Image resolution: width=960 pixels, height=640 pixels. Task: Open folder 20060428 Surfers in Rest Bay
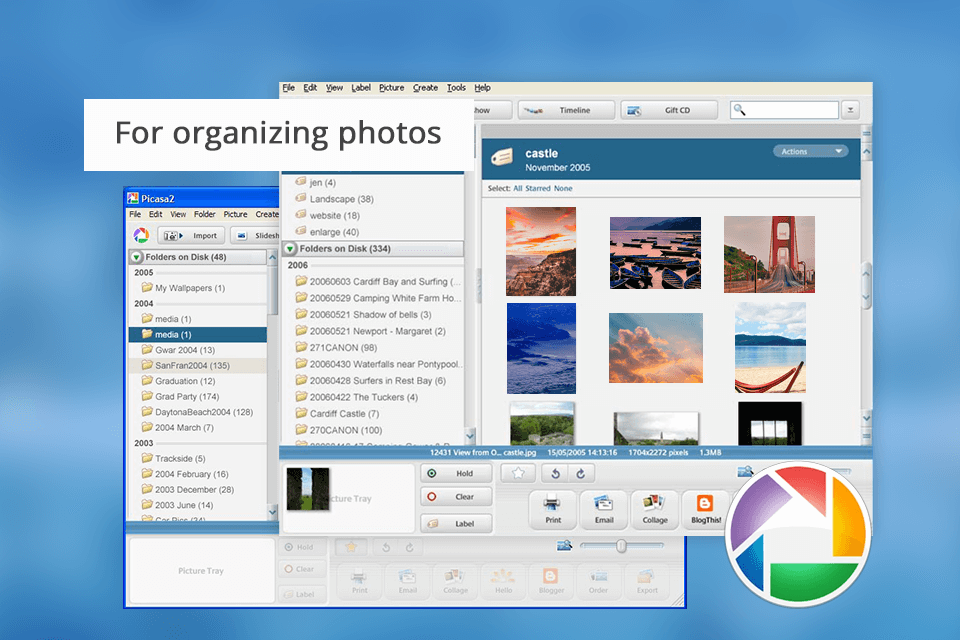point(370,381)
